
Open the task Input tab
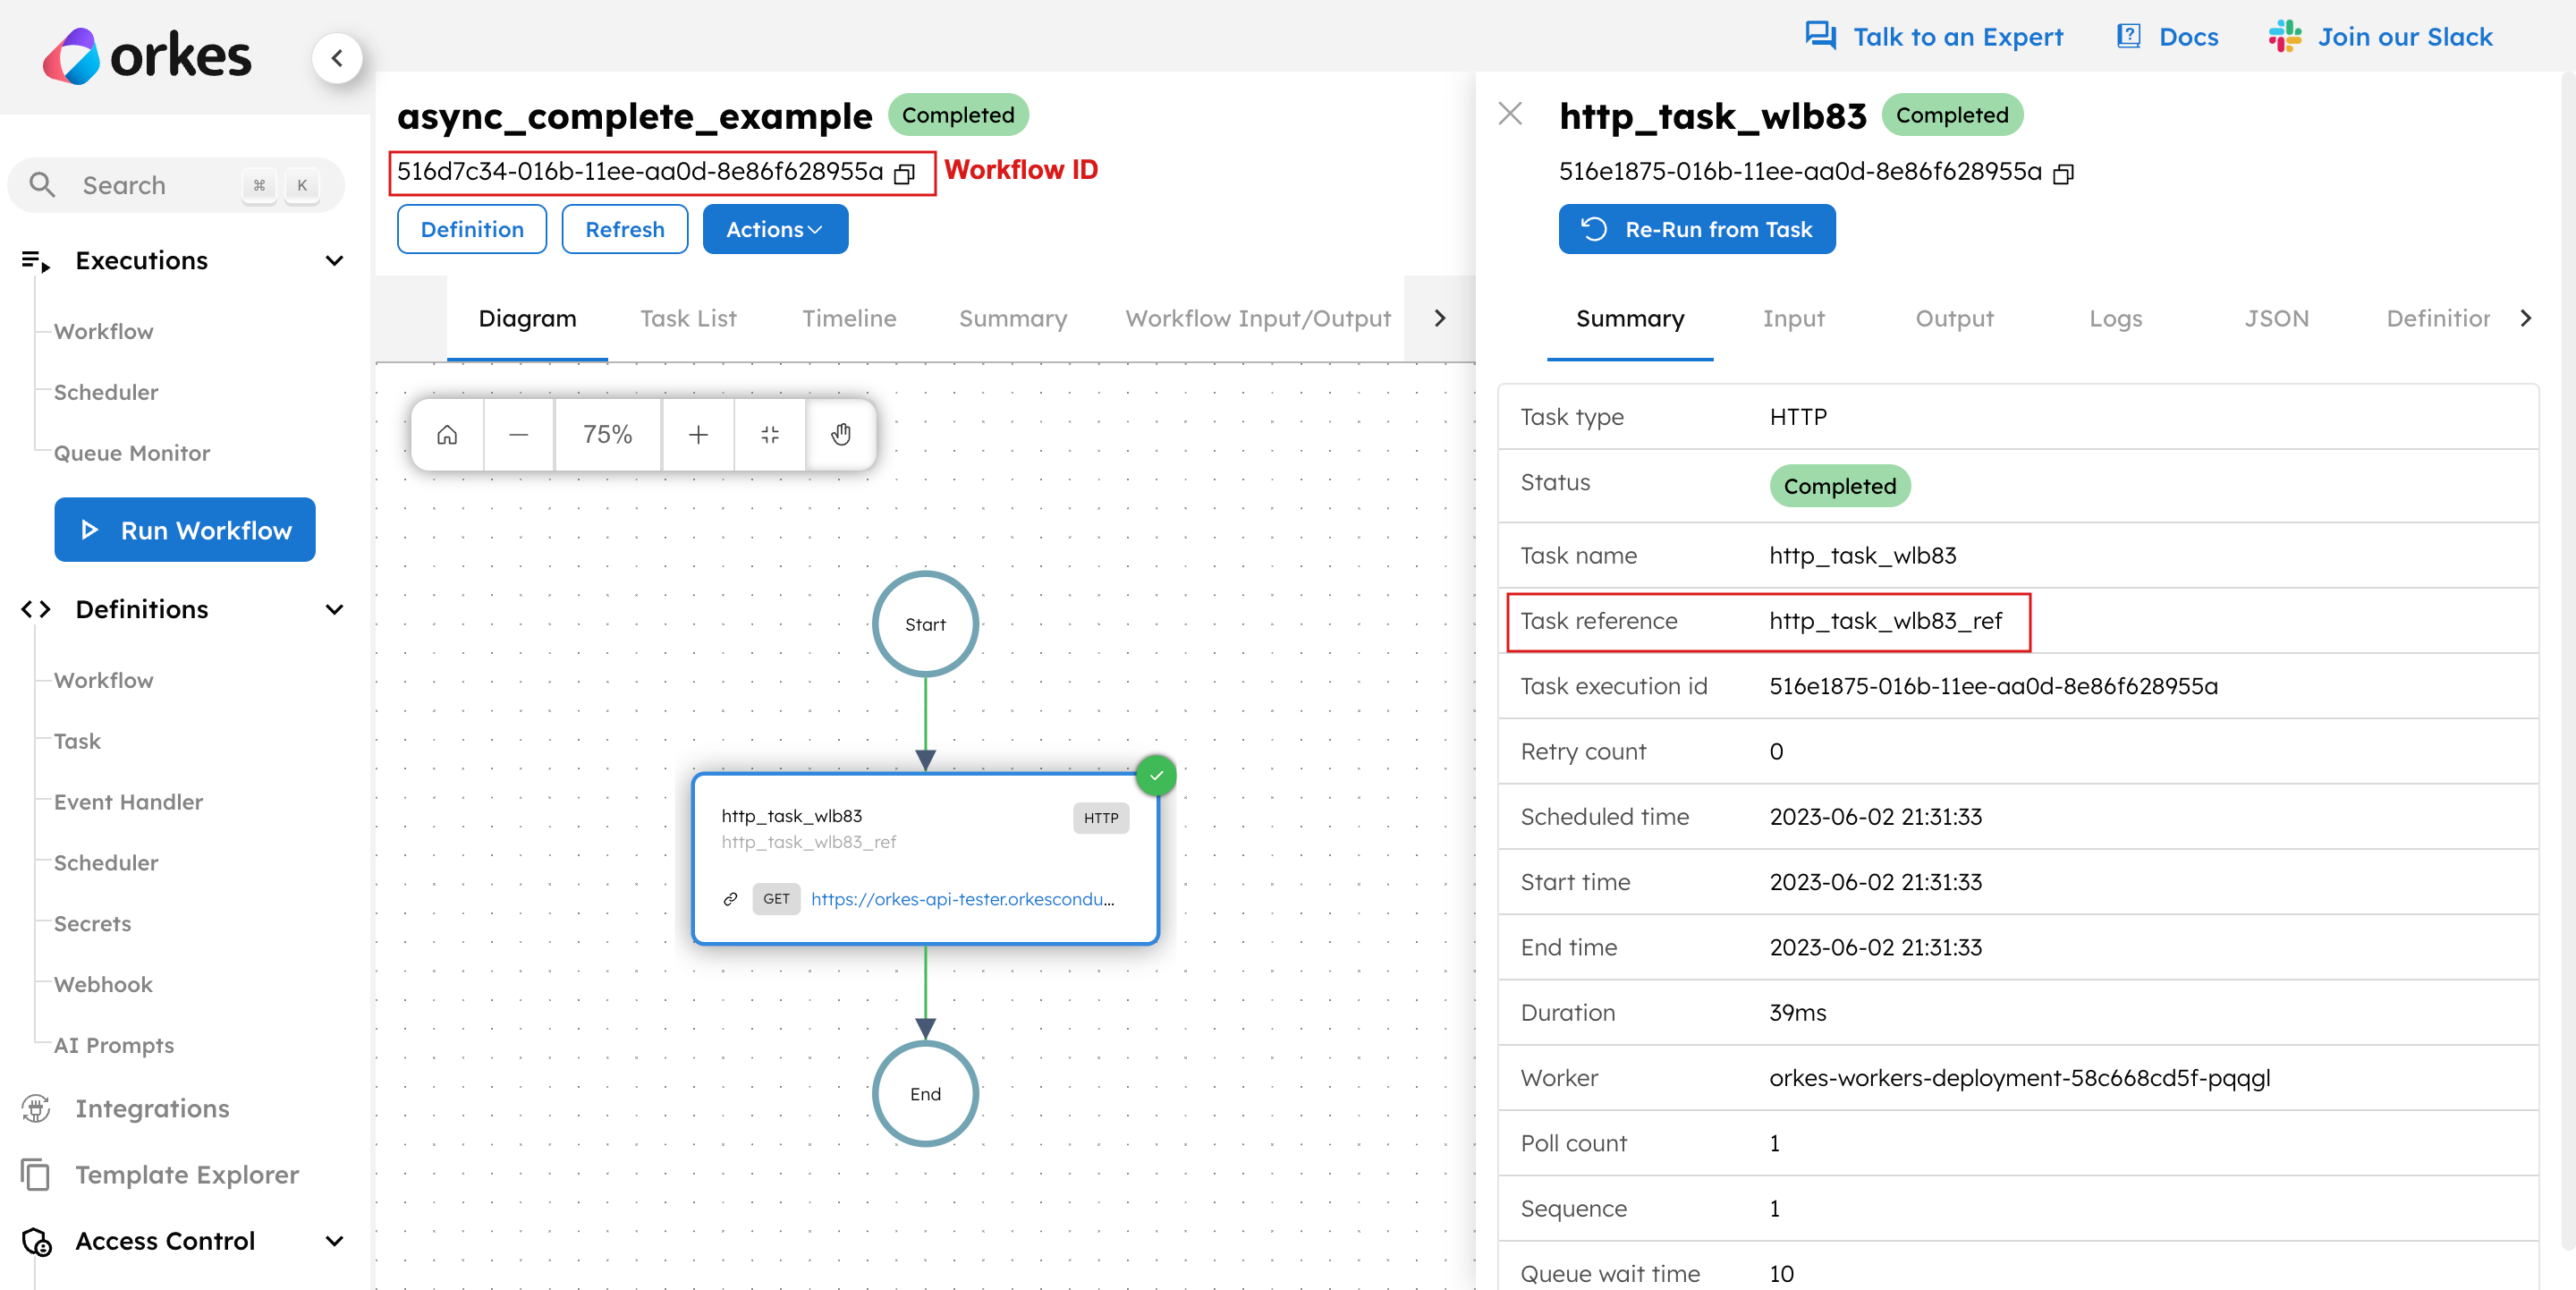click(x=1793, y=318)
